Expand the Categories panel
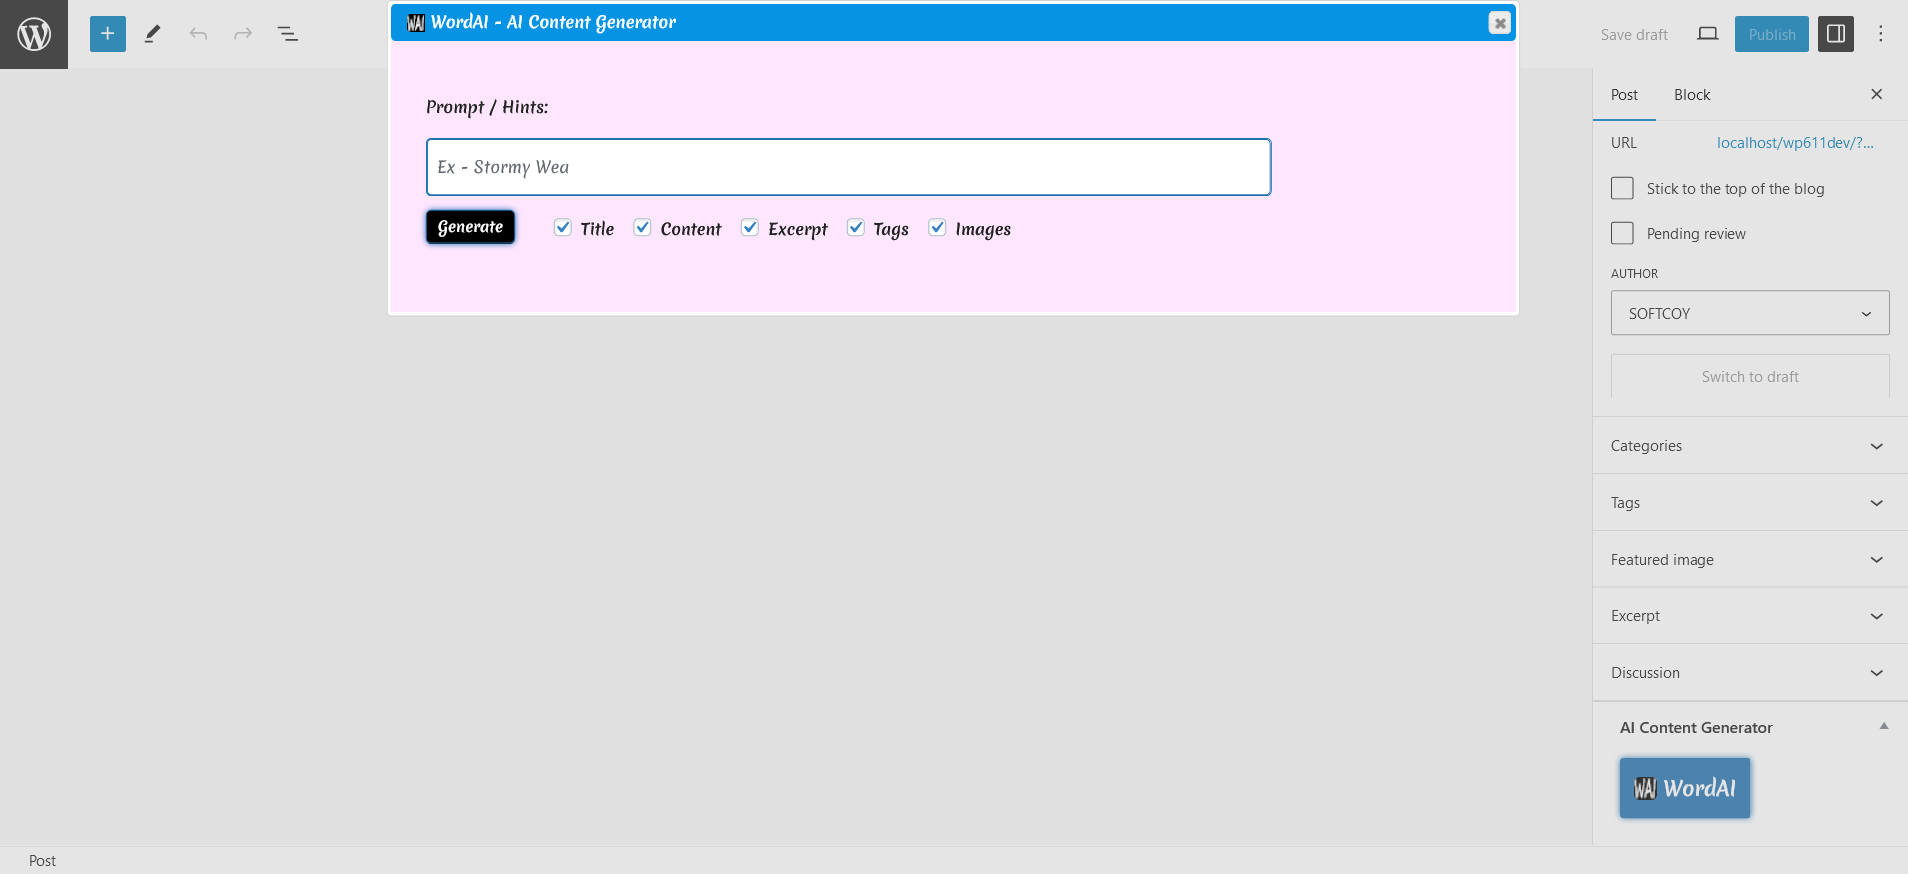1908x874 pixels. tap(1750, 446)
